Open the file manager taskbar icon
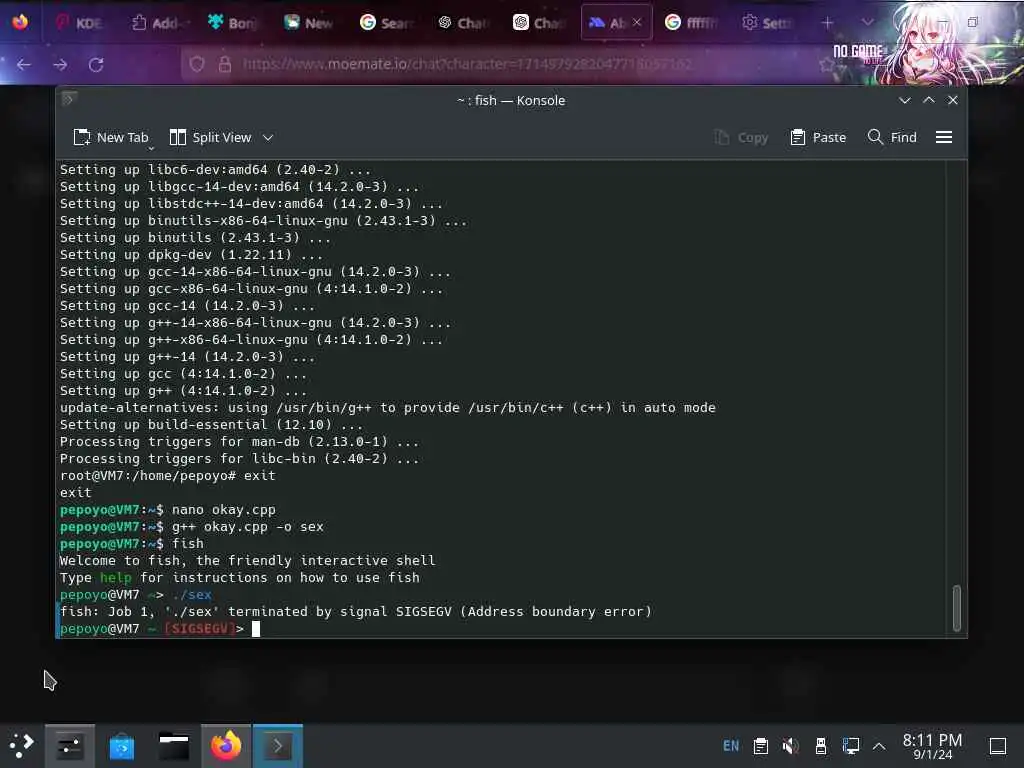1024x768 pixels. coord(174,746)
